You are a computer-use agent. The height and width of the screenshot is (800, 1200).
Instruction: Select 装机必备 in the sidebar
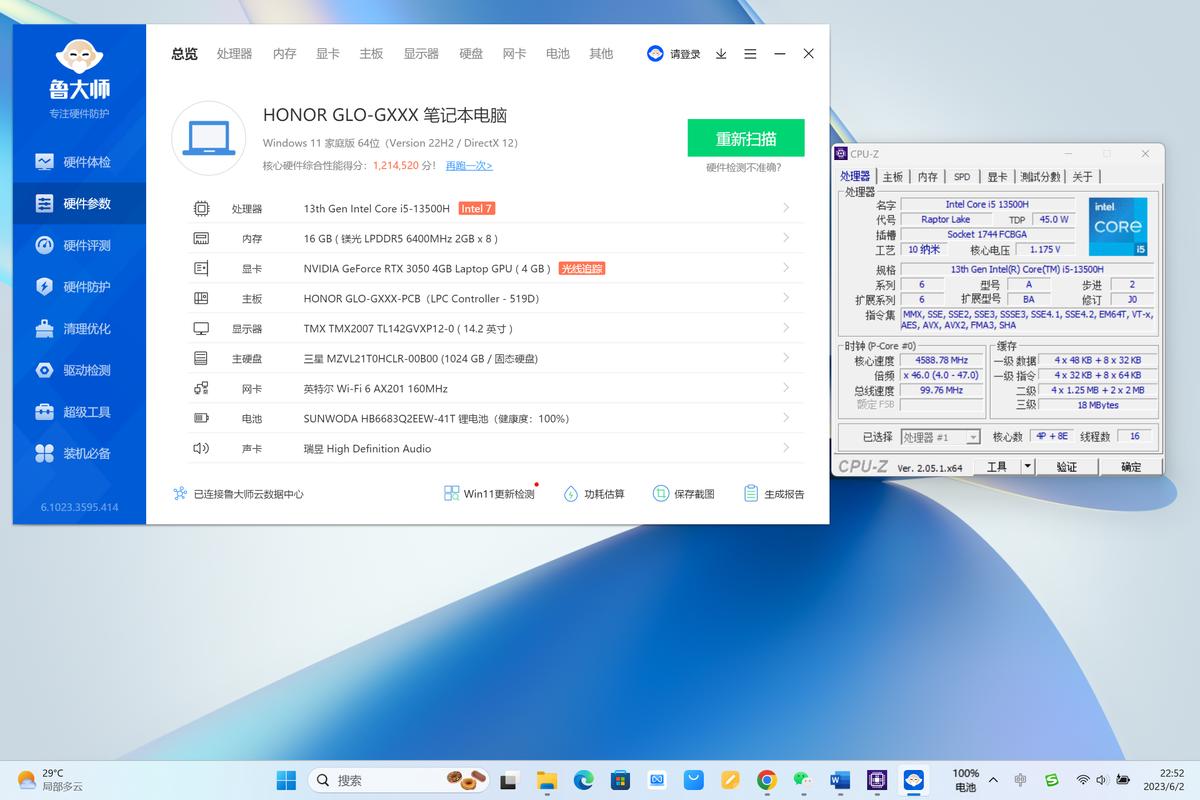coord(79,453)
